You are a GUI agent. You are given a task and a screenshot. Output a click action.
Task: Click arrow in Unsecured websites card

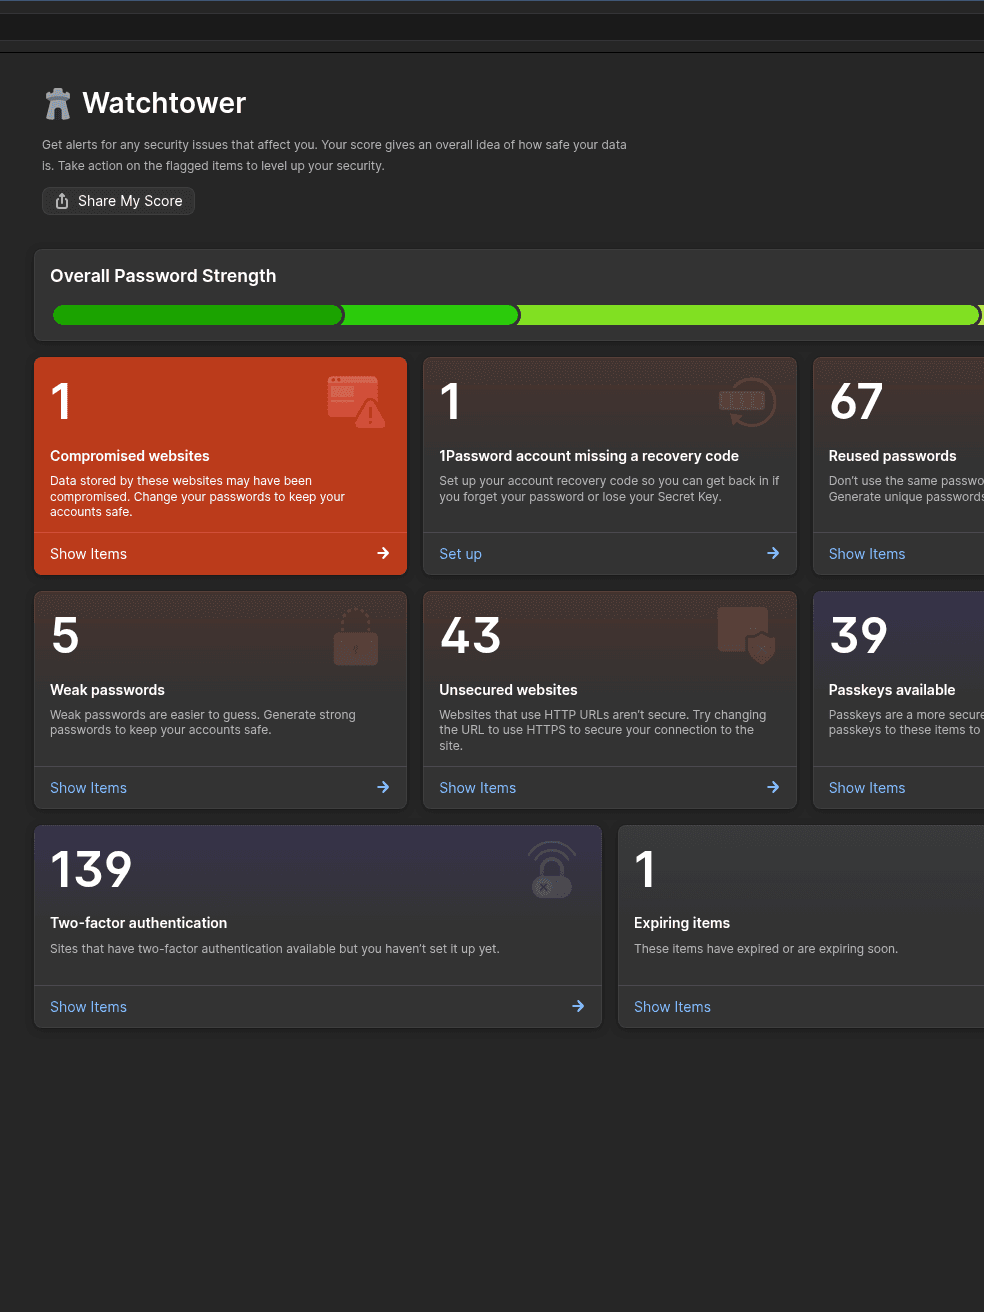(773, 787)
